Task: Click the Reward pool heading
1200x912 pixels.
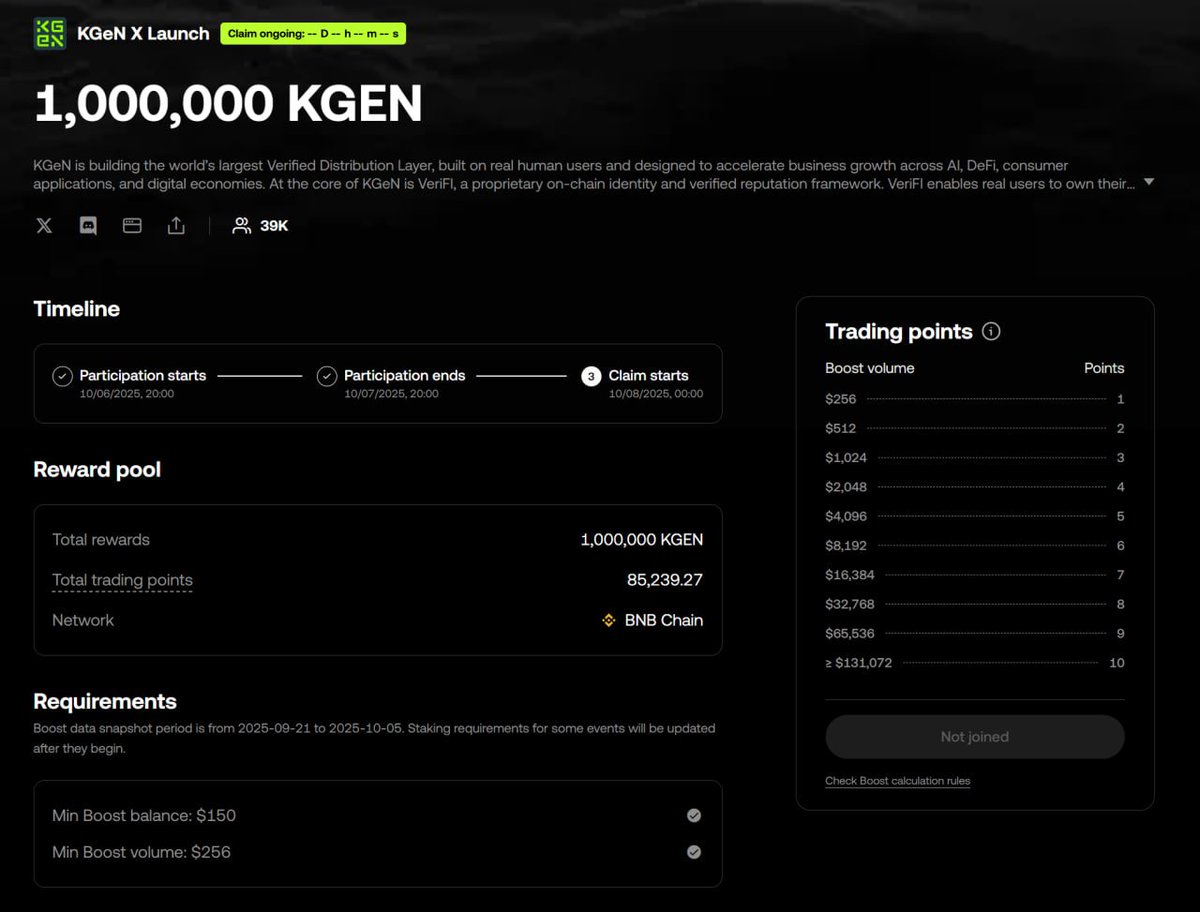Action: 97,469
